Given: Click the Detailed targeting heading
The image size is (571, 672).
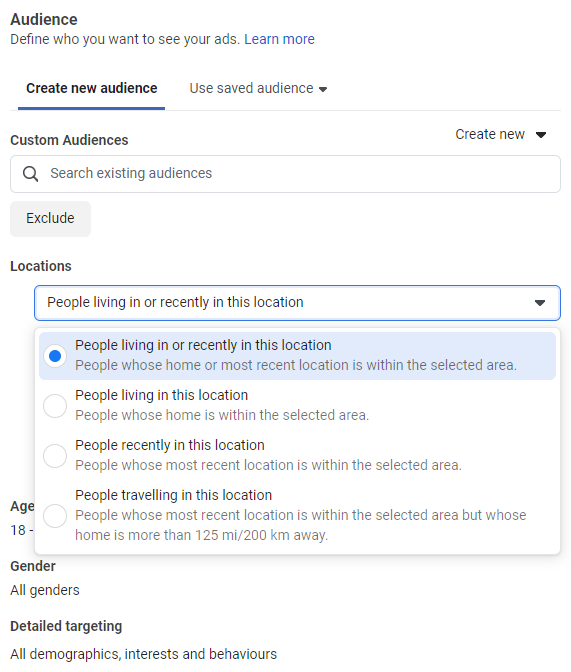Looking at the screenshot, I should click(66, 627).
